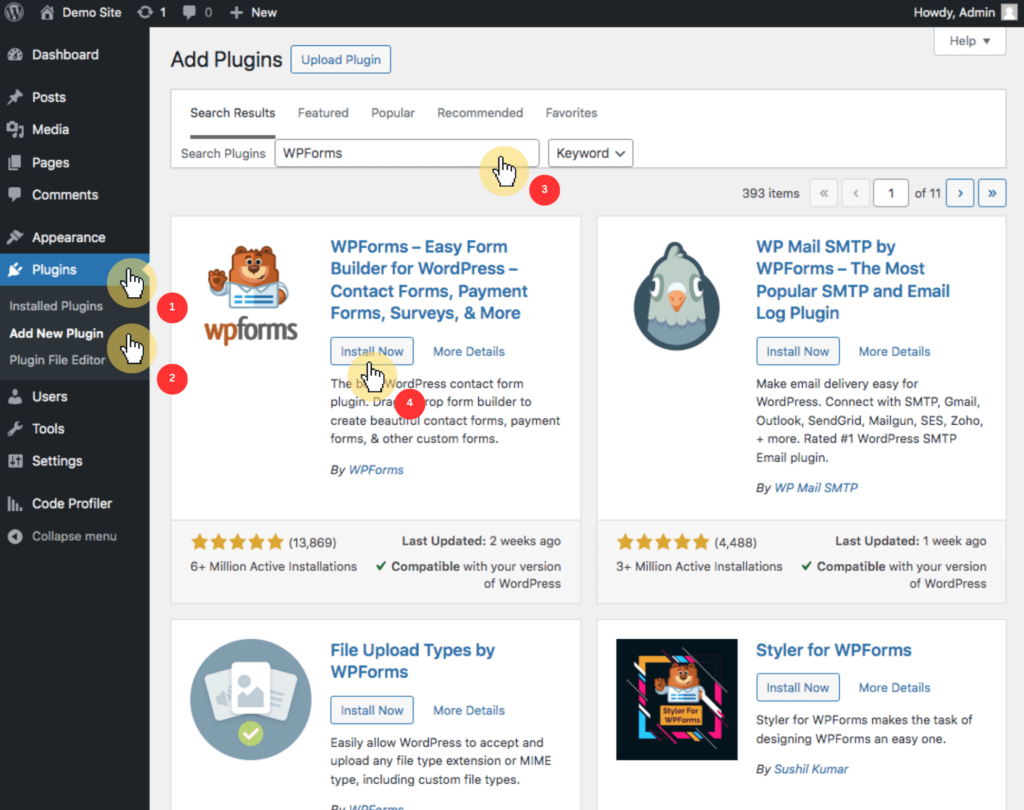Click the Code Profiler chart icon
Screen dimensions: 1024x810
[15, 504]
